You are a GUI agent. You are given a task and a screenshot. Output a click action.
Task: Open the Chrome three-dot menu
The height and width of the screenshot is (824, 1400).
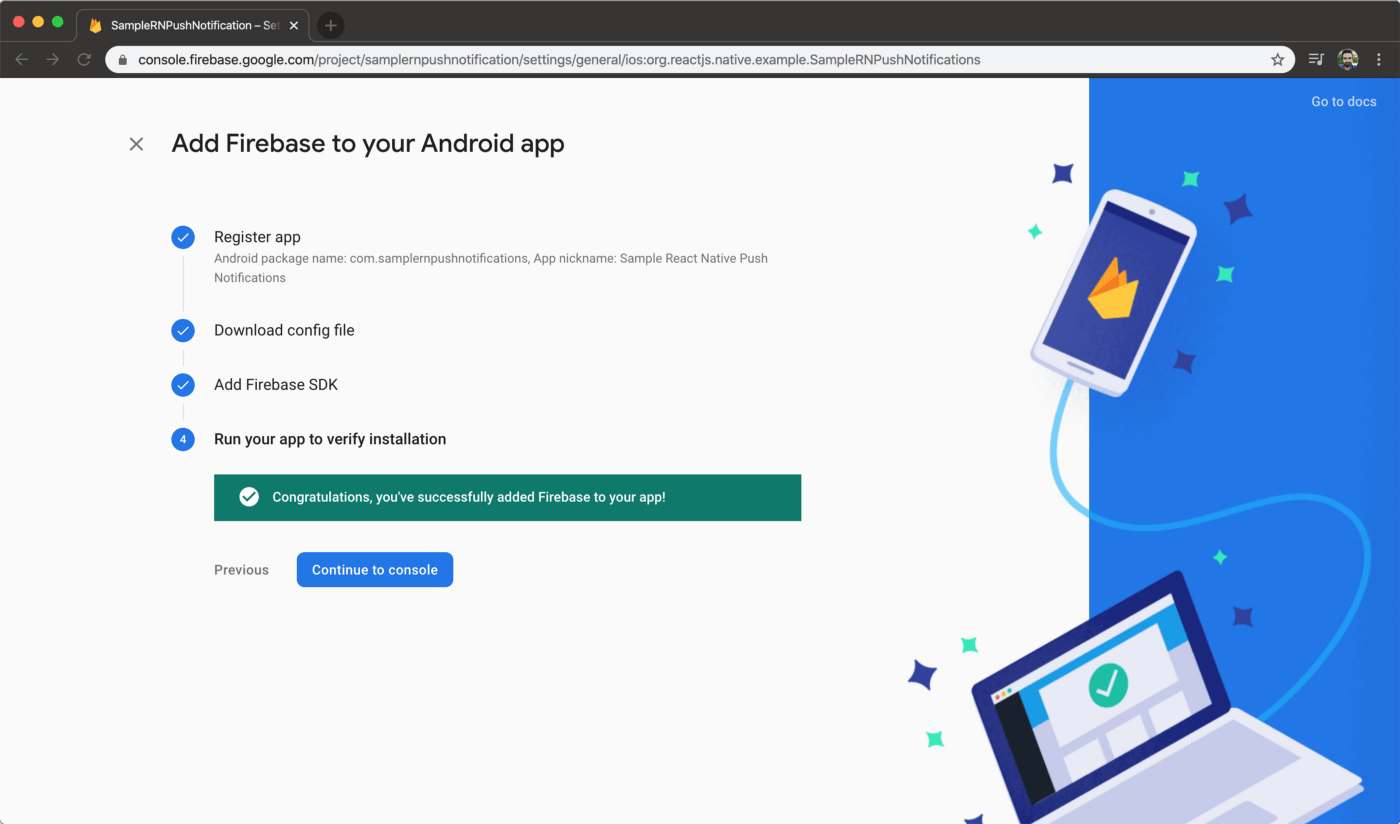(1379, 60)
